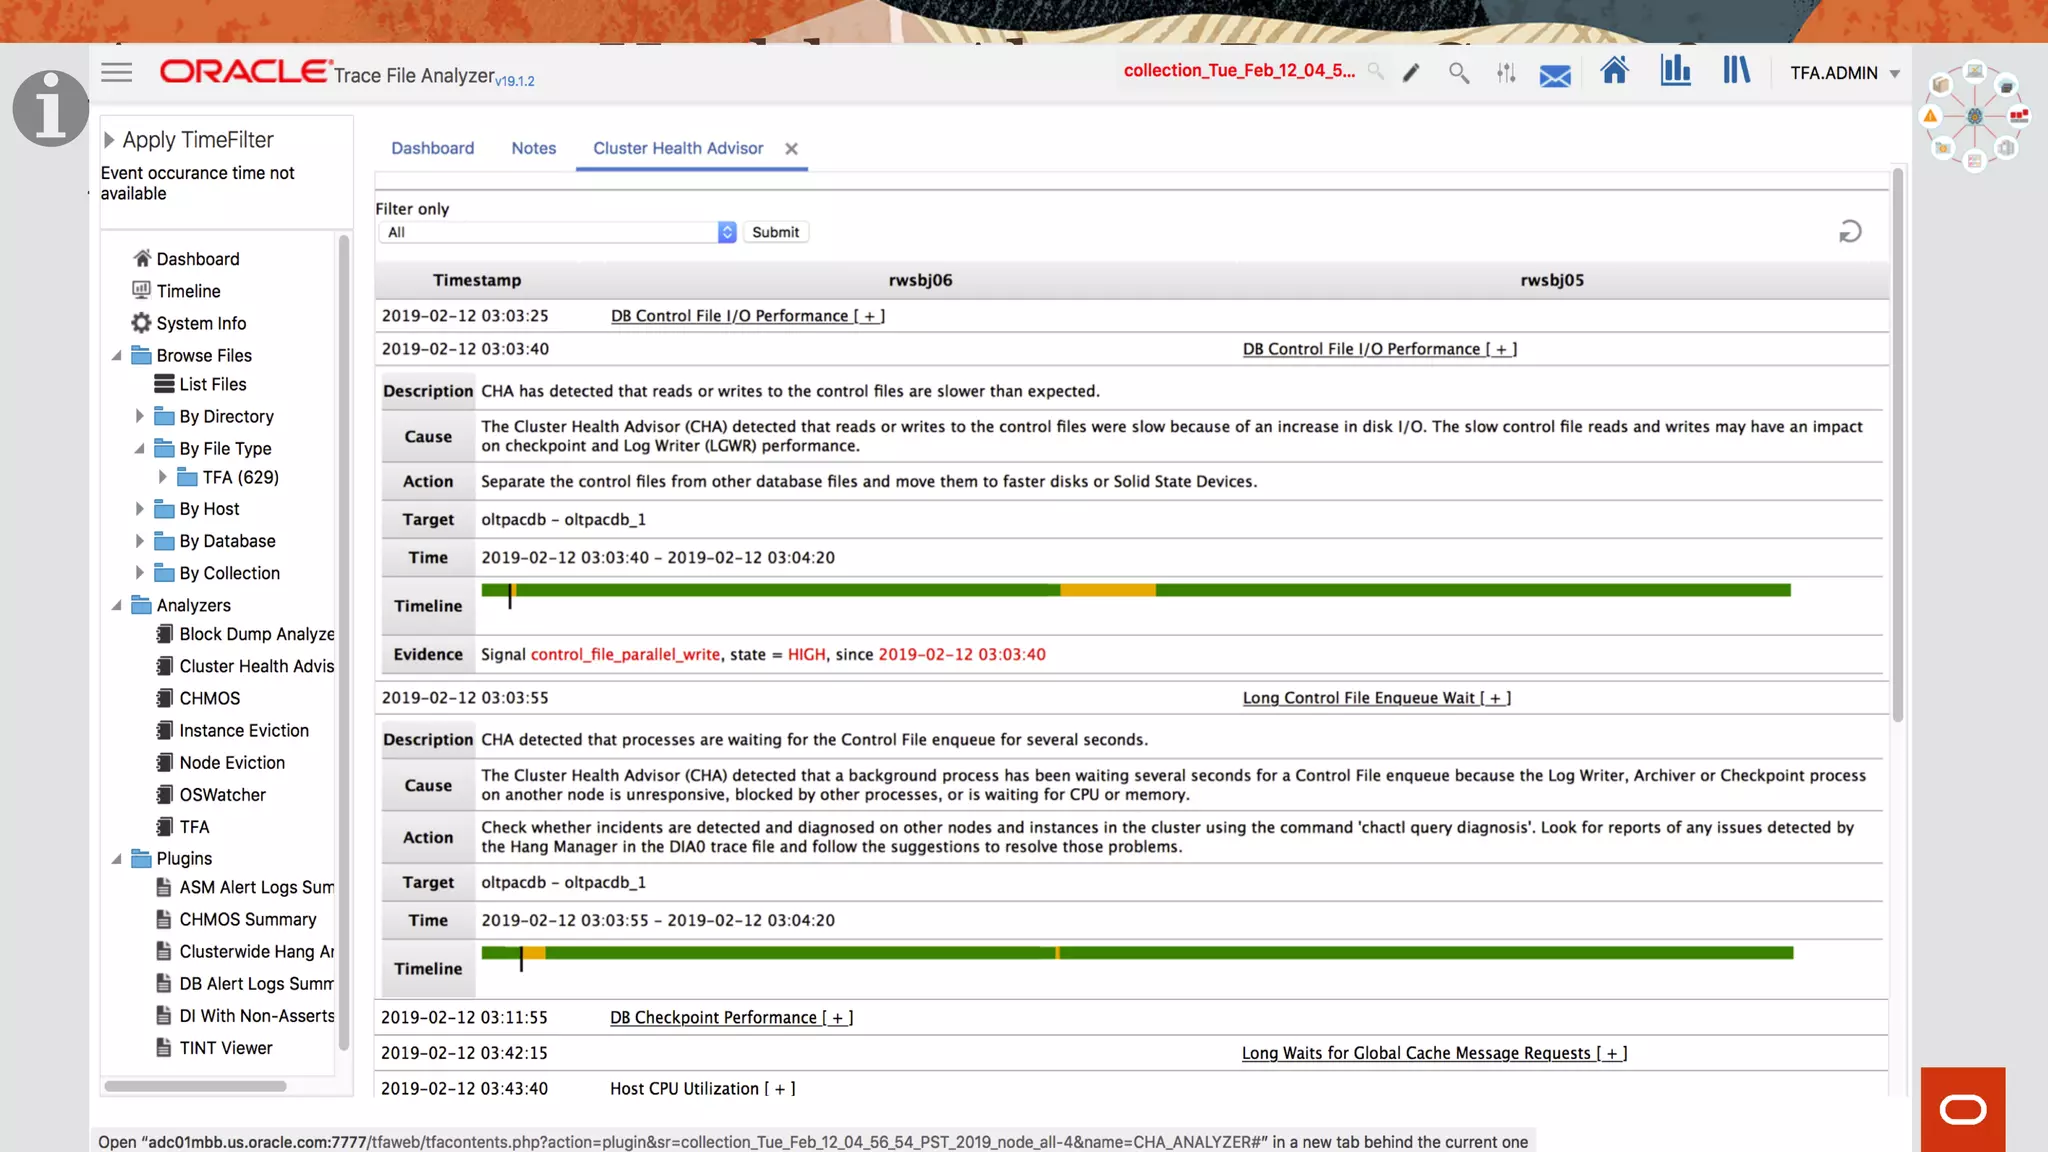This screenshot has height=1152, width=2048.
Task: Expand Long Waits for Global Cache Message Requests
Action: click(1434, 1053)
